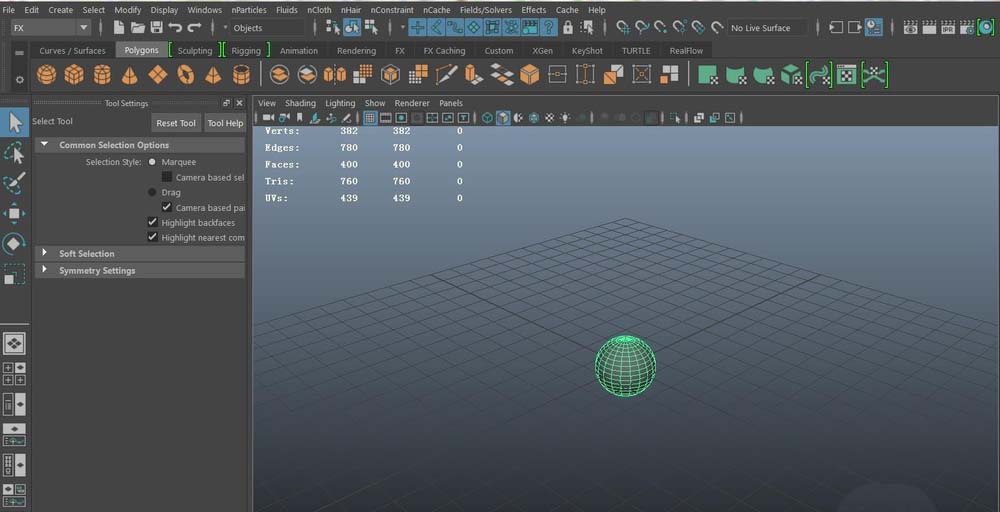Click the New Scene icon
The width and height of the screenshot is (1000, 512).
(119, 27)
